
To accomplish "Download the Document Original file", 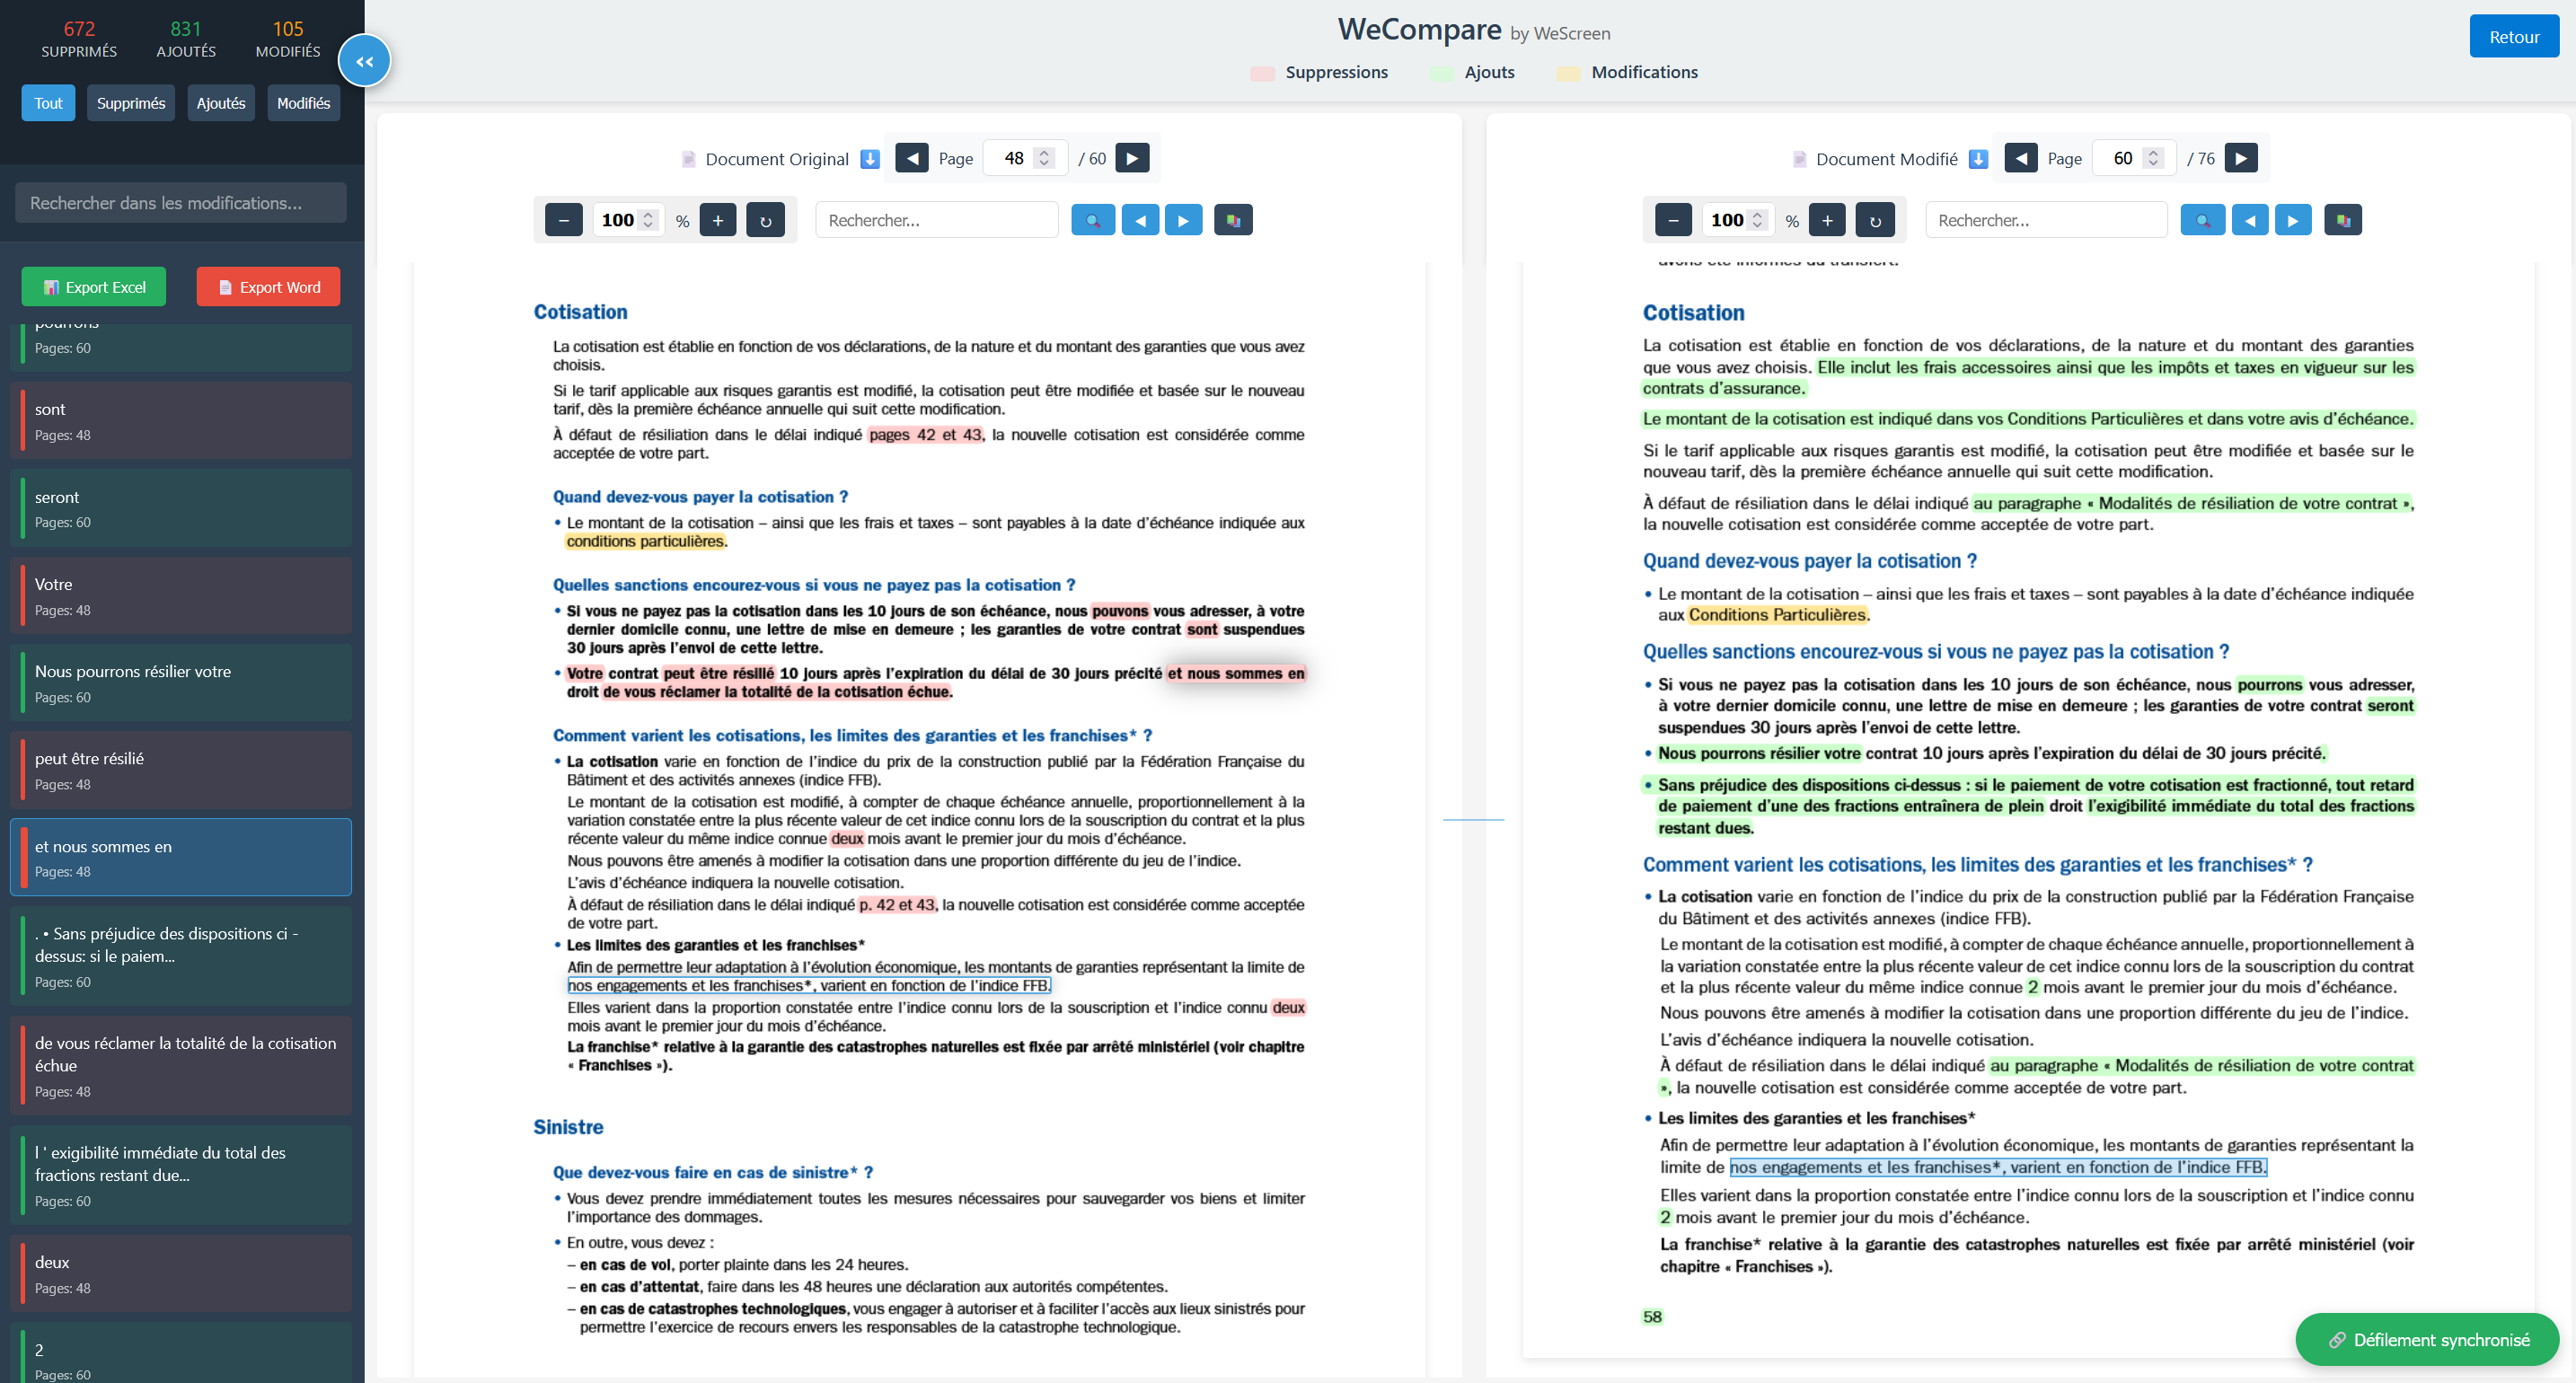I will 870,159.
